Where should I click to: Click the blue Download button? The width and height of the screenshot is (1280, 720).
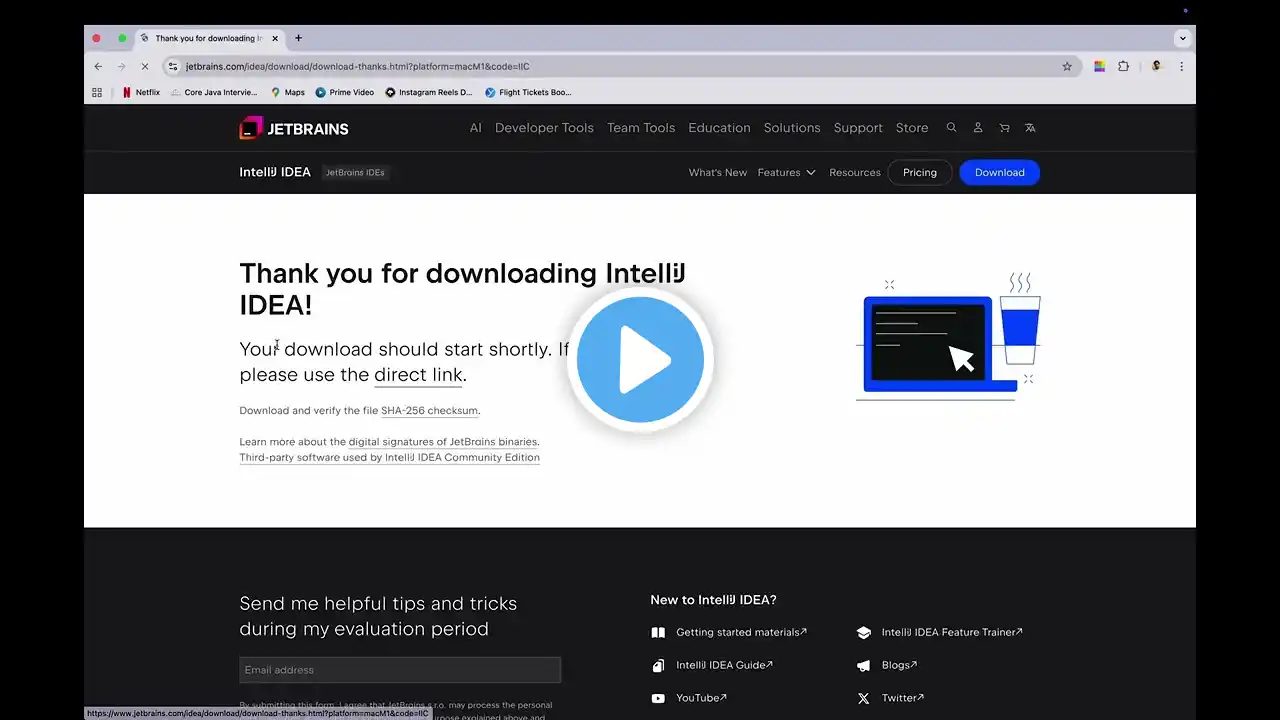point(999,172)
